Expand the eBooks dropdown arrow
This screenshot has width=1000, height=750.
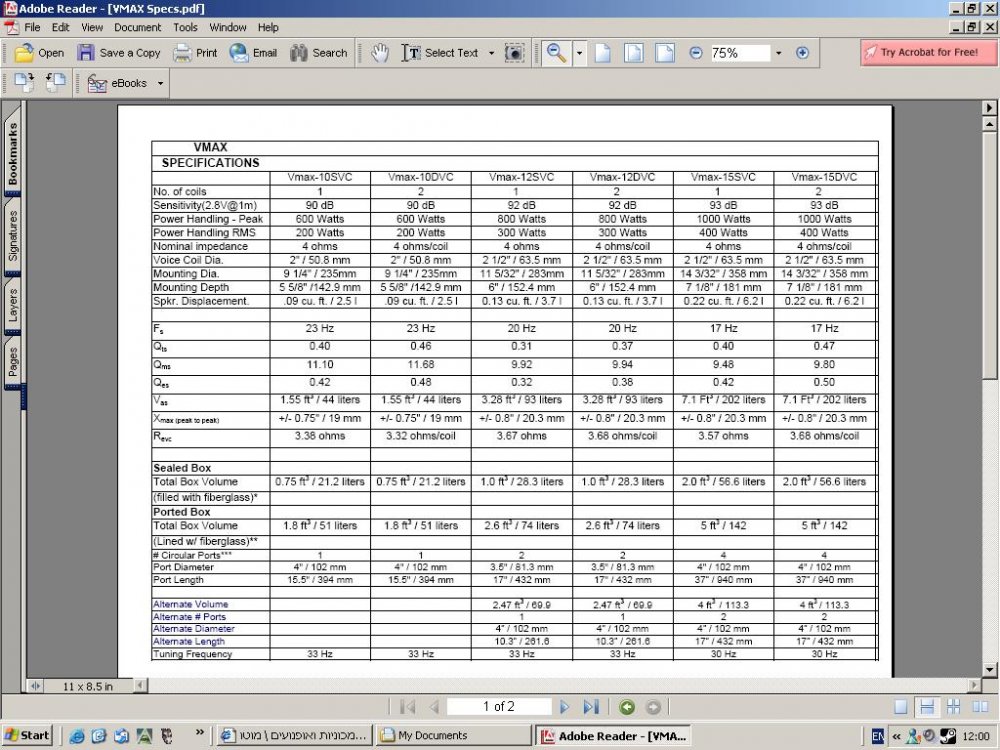coord(160,83)
